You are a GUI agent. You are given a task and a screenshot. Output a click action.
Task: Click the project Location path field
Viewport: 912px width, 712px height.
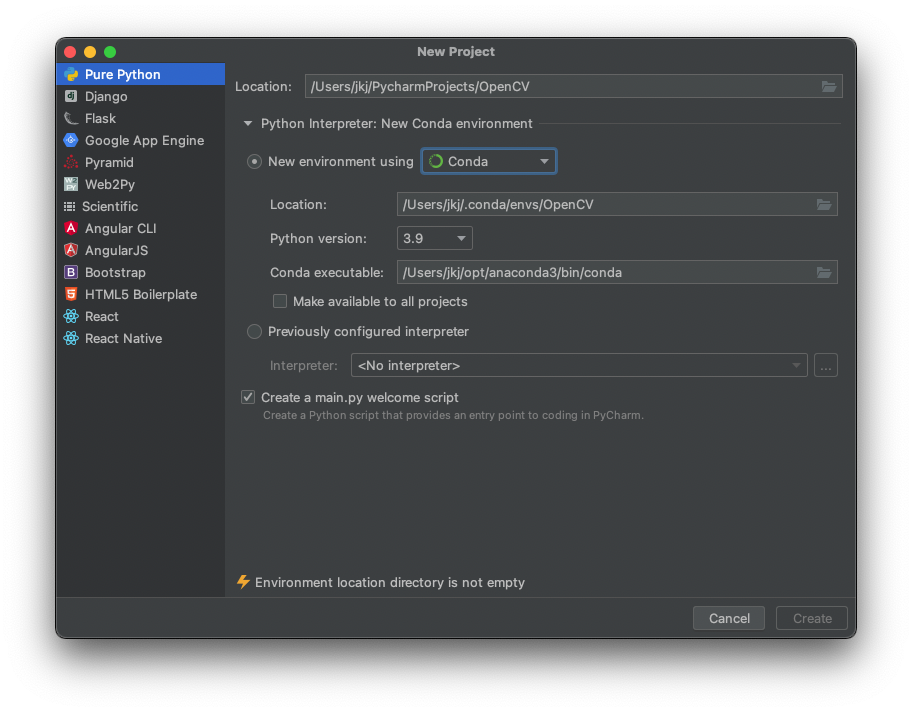tap(573, 87)
